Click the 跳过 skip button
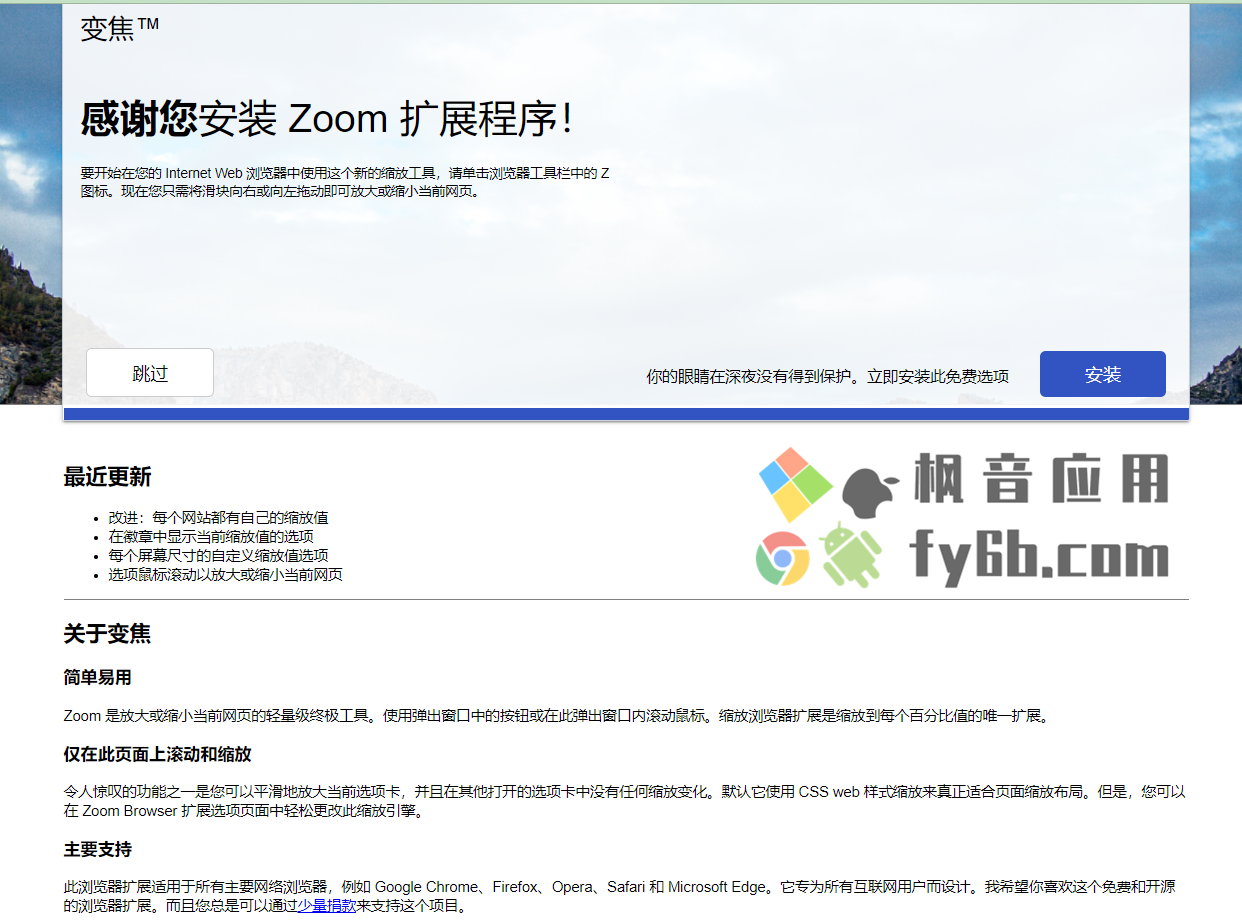The image size is (1242, 924). pos(150,373)
